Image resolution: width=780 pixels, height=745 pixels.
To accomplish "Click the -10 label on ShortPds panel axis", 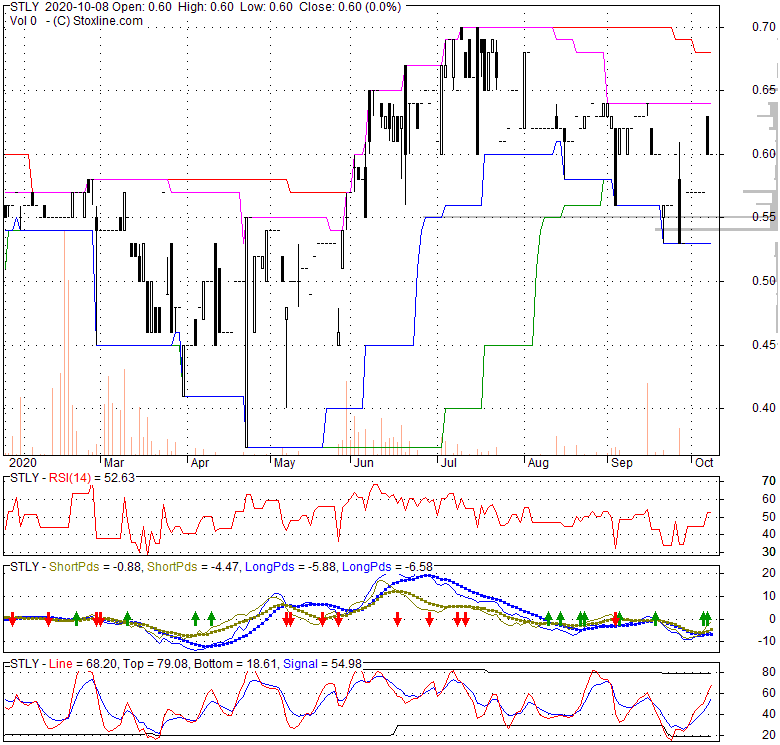I will coord(767,641).
